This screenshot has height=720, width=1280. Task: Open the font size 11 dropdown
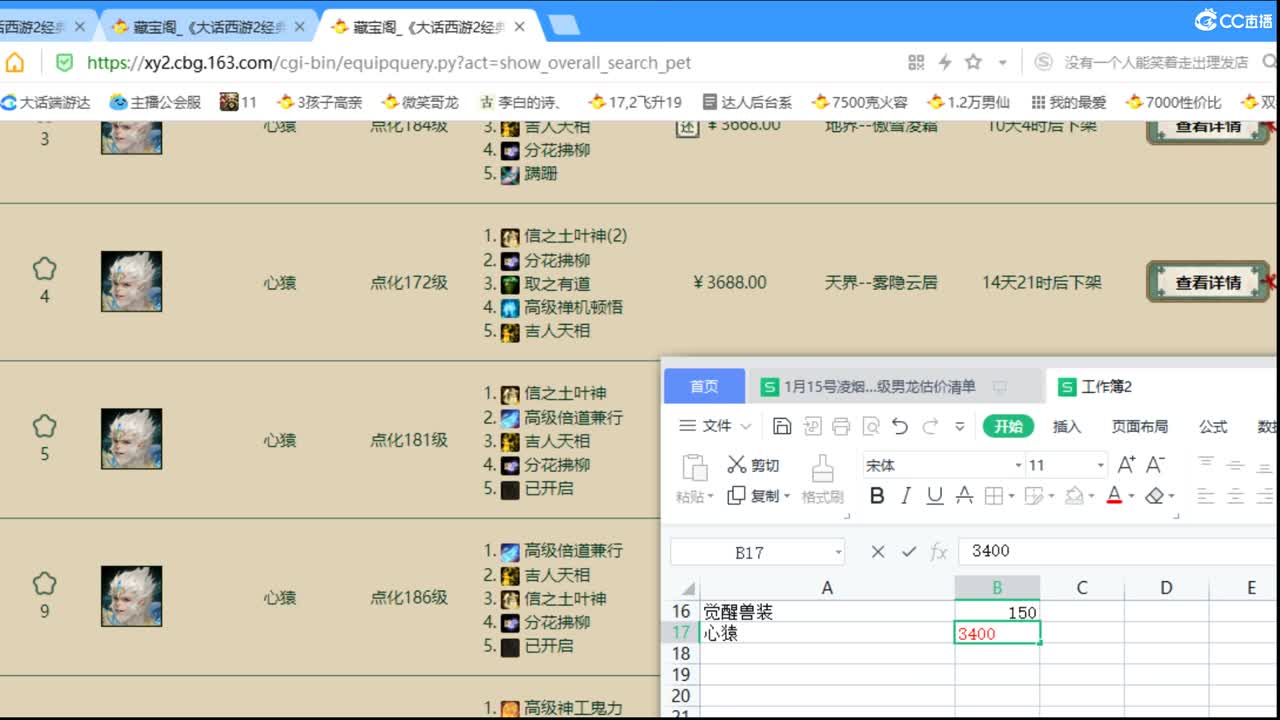click(x=1100, y=465)
